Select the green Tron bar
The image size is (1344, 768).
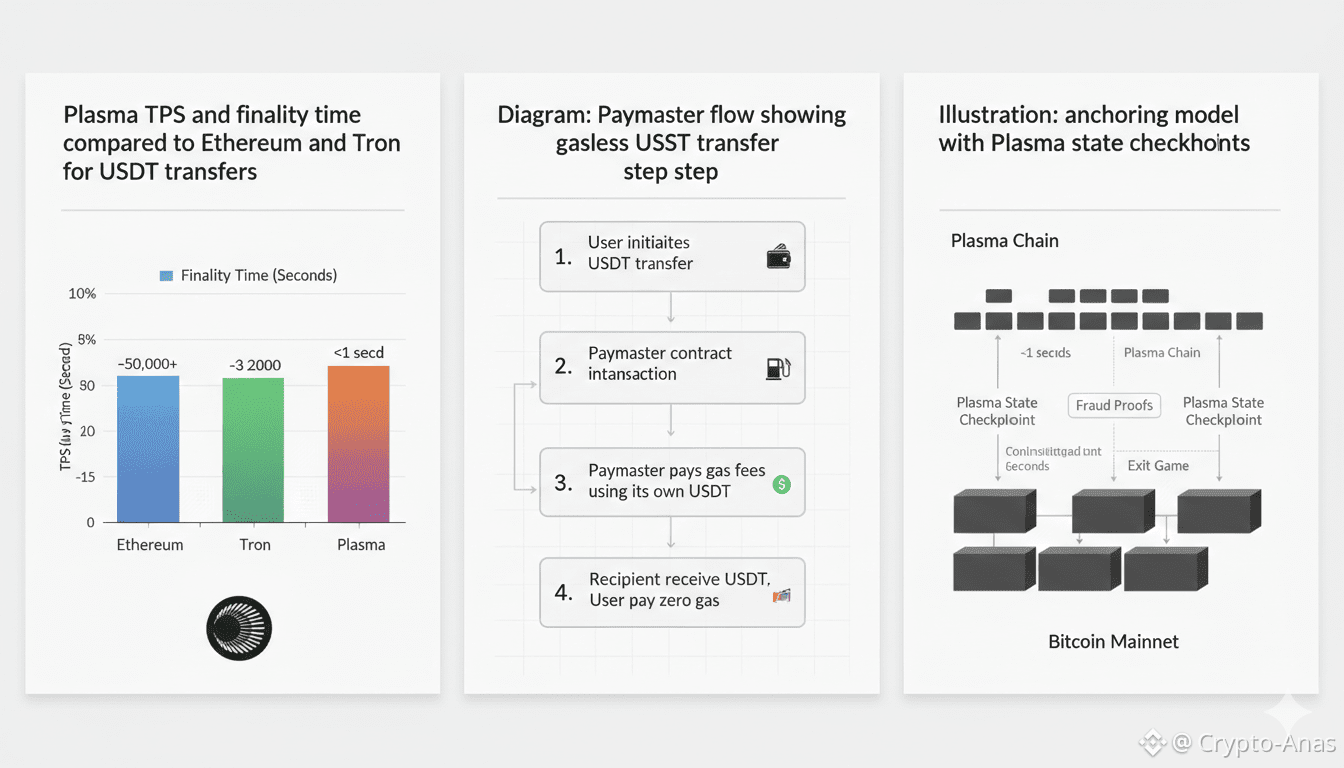tap(253, 450)
